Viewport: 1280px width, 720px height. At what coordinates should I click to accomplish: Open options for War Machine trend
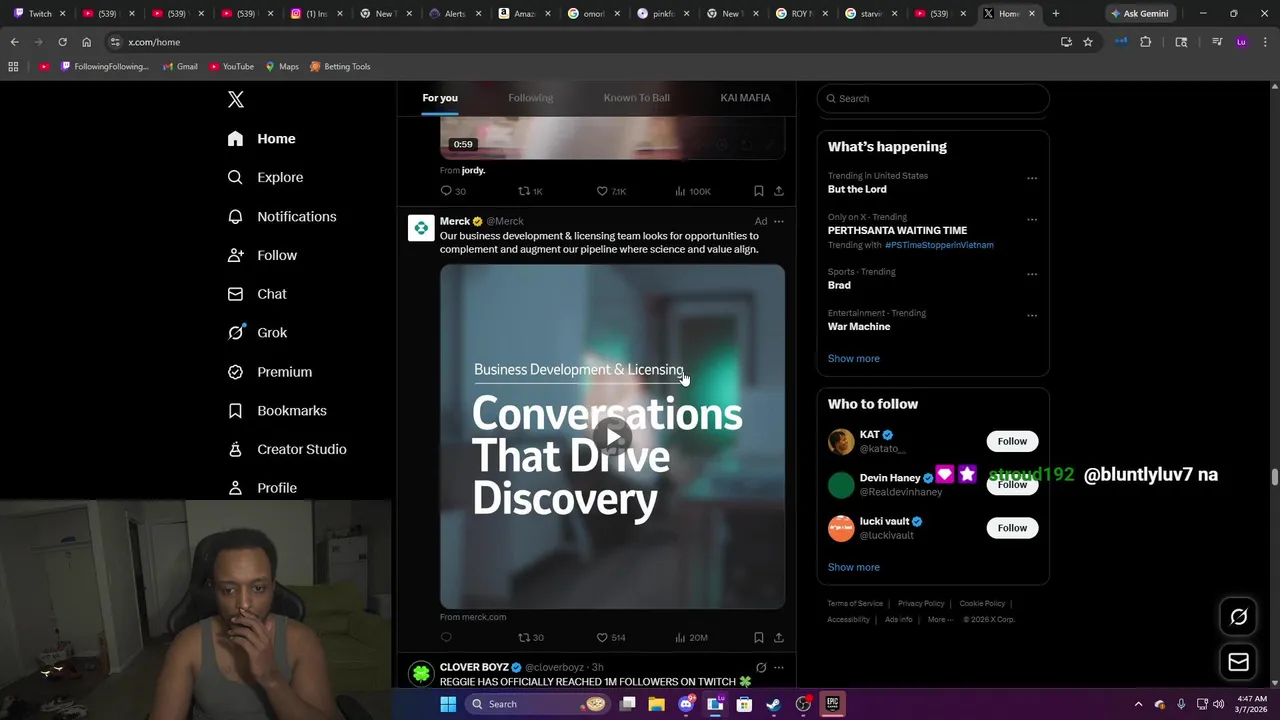(x=1032, y=316)
